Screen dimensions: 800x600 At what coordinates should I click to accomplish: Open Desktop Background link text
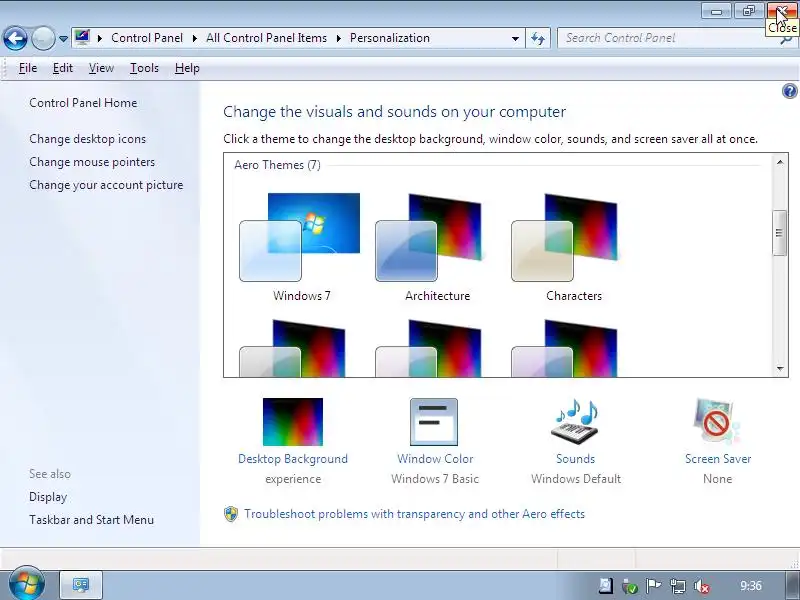click(293, 459)
